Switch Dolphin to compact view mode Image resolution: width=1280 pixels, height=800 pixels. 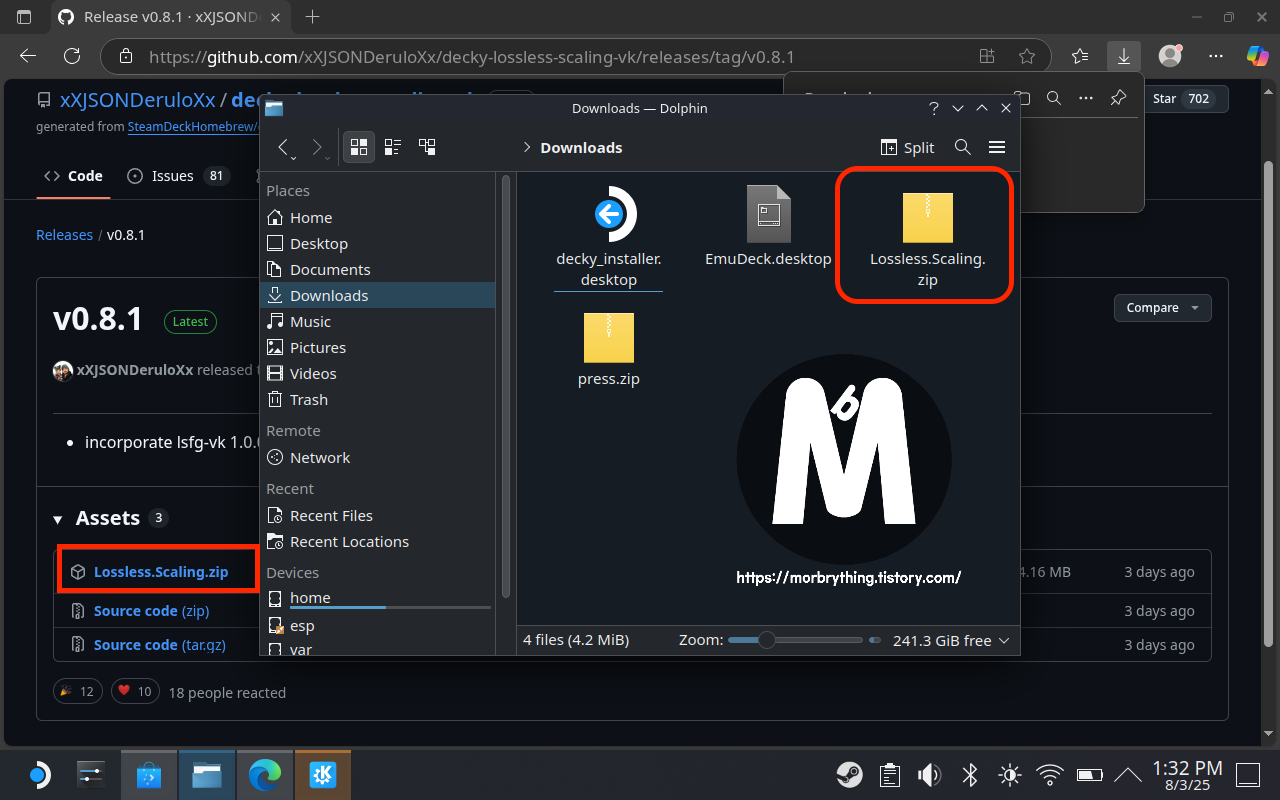(x=393, y=147)
